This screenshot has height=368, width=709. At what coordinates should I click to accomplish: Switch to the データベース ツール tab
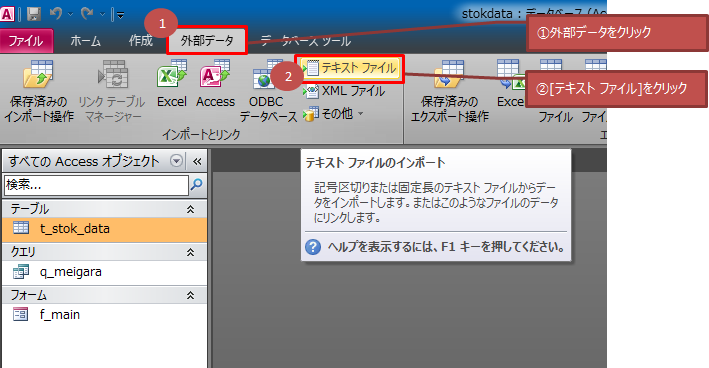[x=306, y=41]
